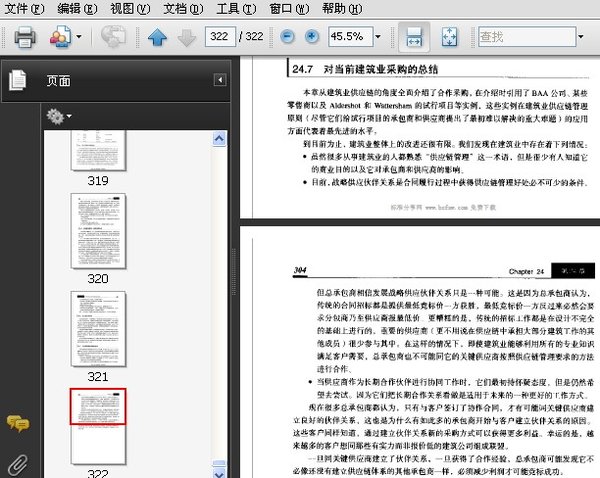The height and width of the screenshot is (478, 600).
Task: Select page 320 thumbnail
Action: pyautogui.click(x=98, y=231)
